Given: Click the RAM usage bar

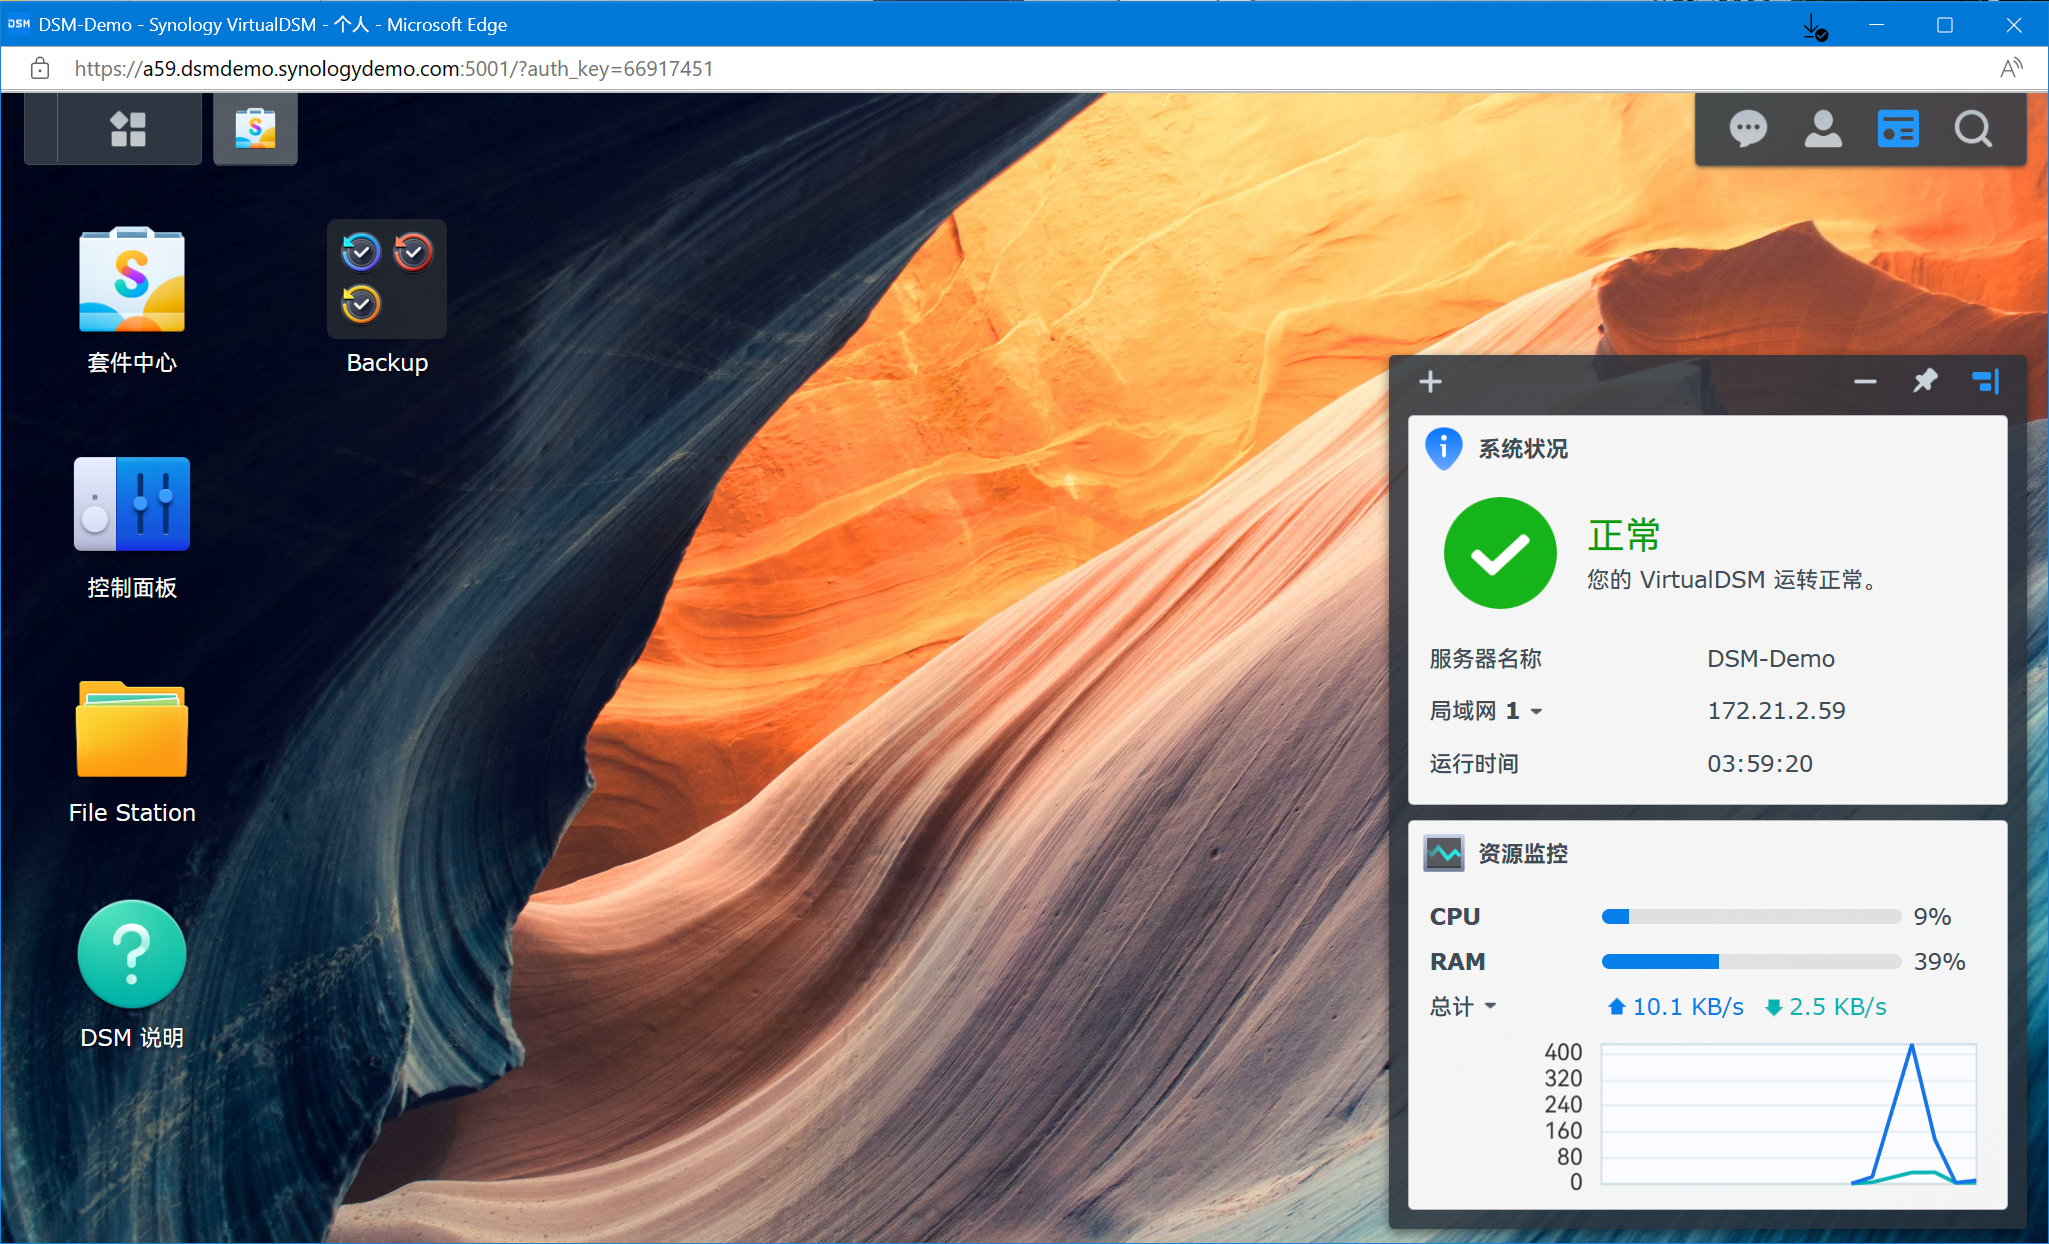Looking at the screenshot, I should pyautogui.click(x=1750, y=962).
